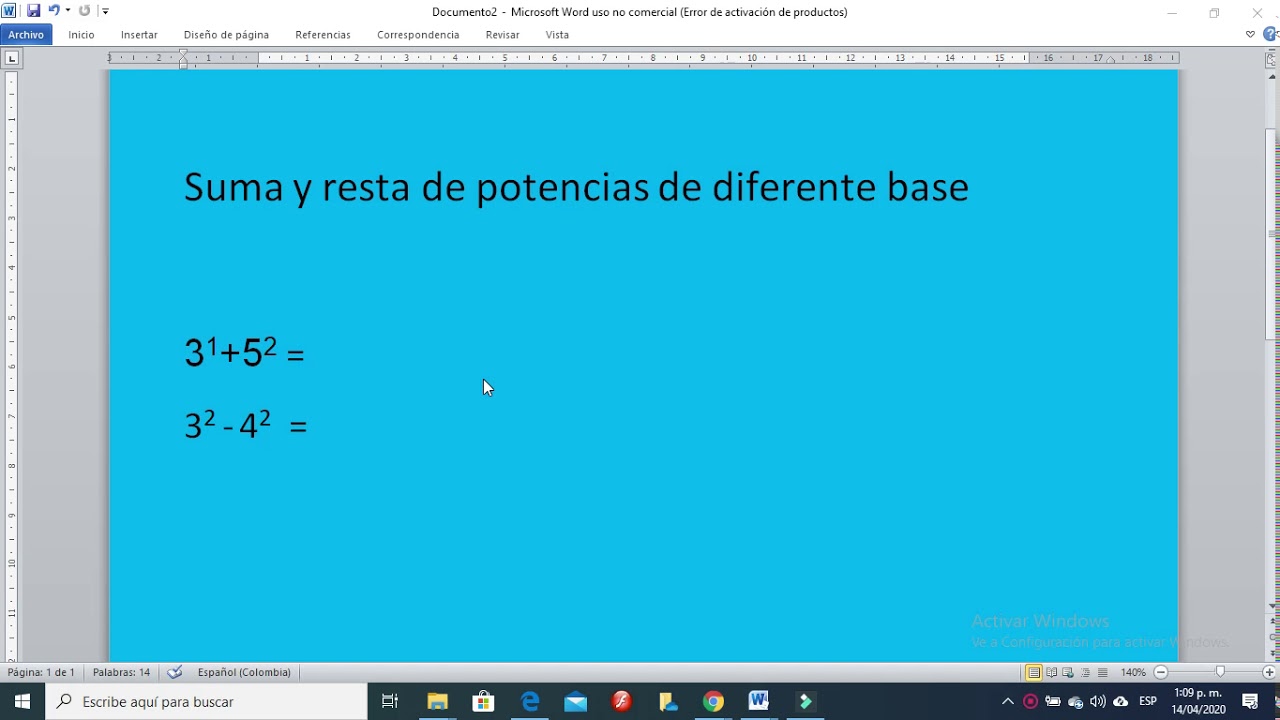Open the Mail app from the taskbar
Viewport: 1280px width, 720px height.
[x=575, y=701]
